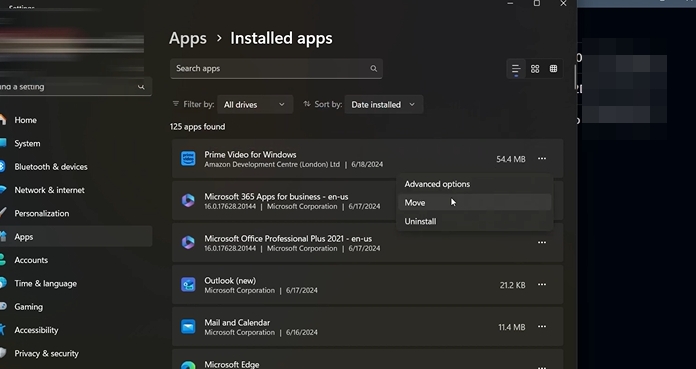Choose Uninstall in the context menu

pyautogui.click(x=475, y=221)
